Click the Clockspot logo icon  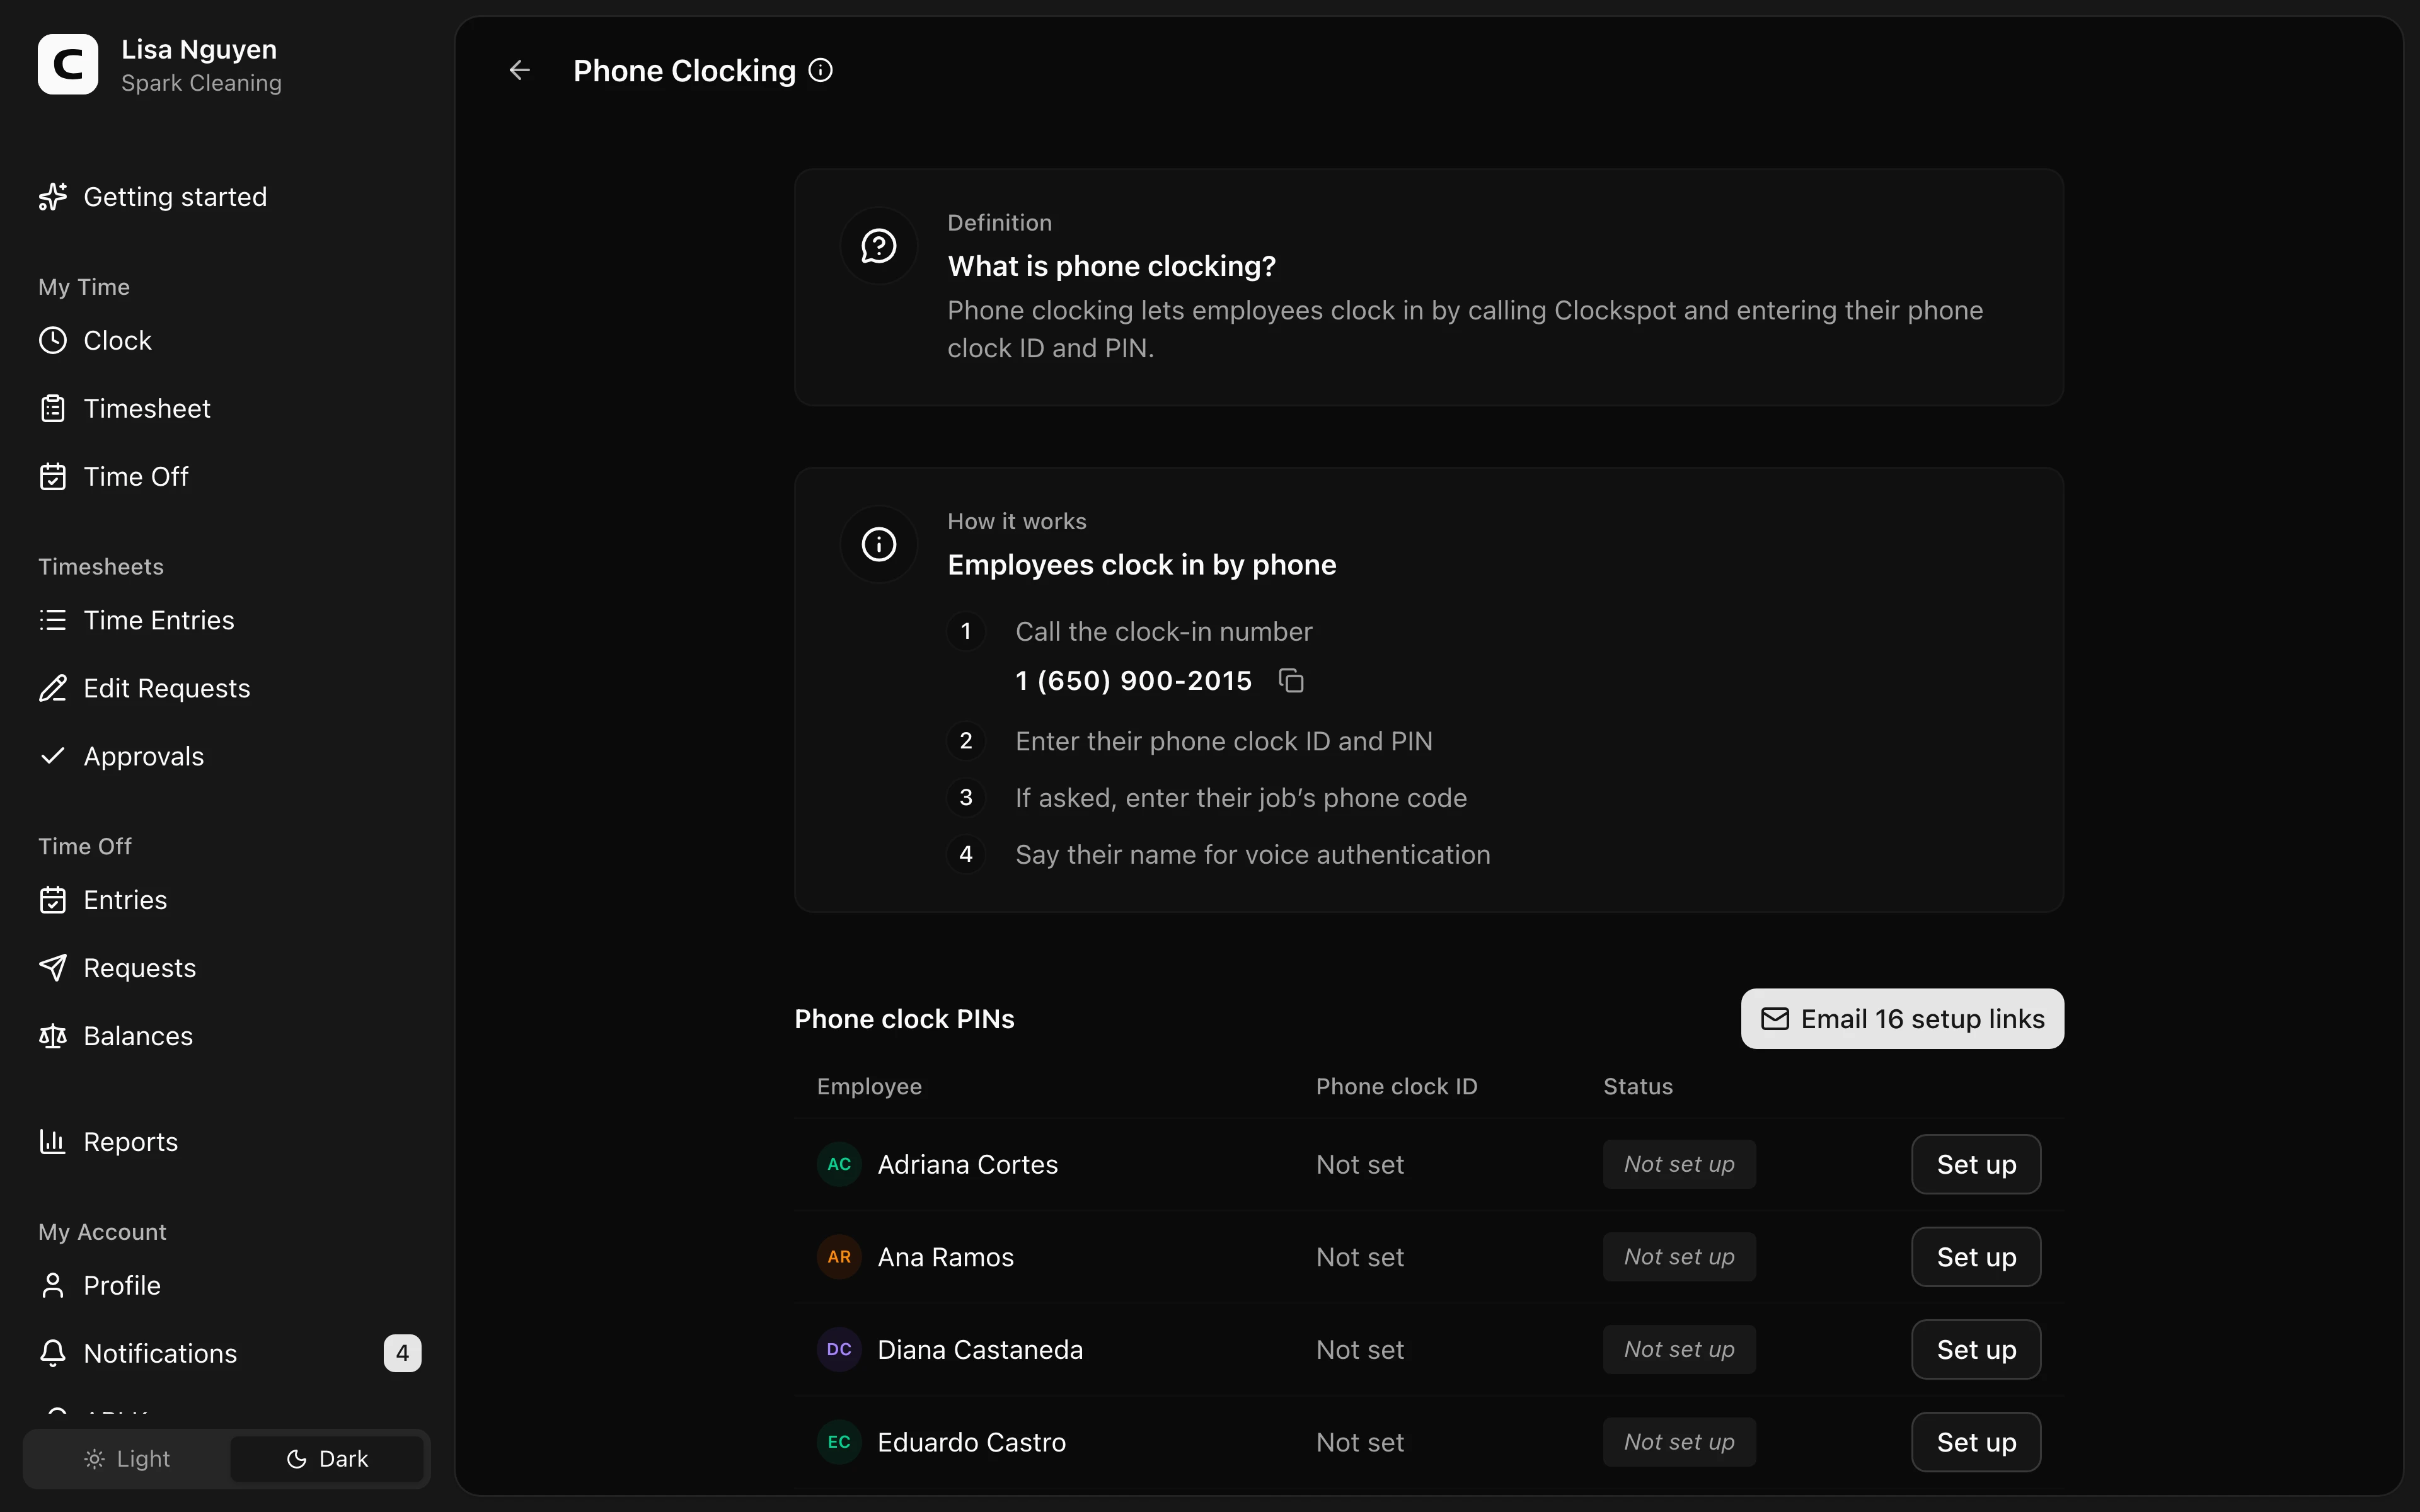(68, 64)
